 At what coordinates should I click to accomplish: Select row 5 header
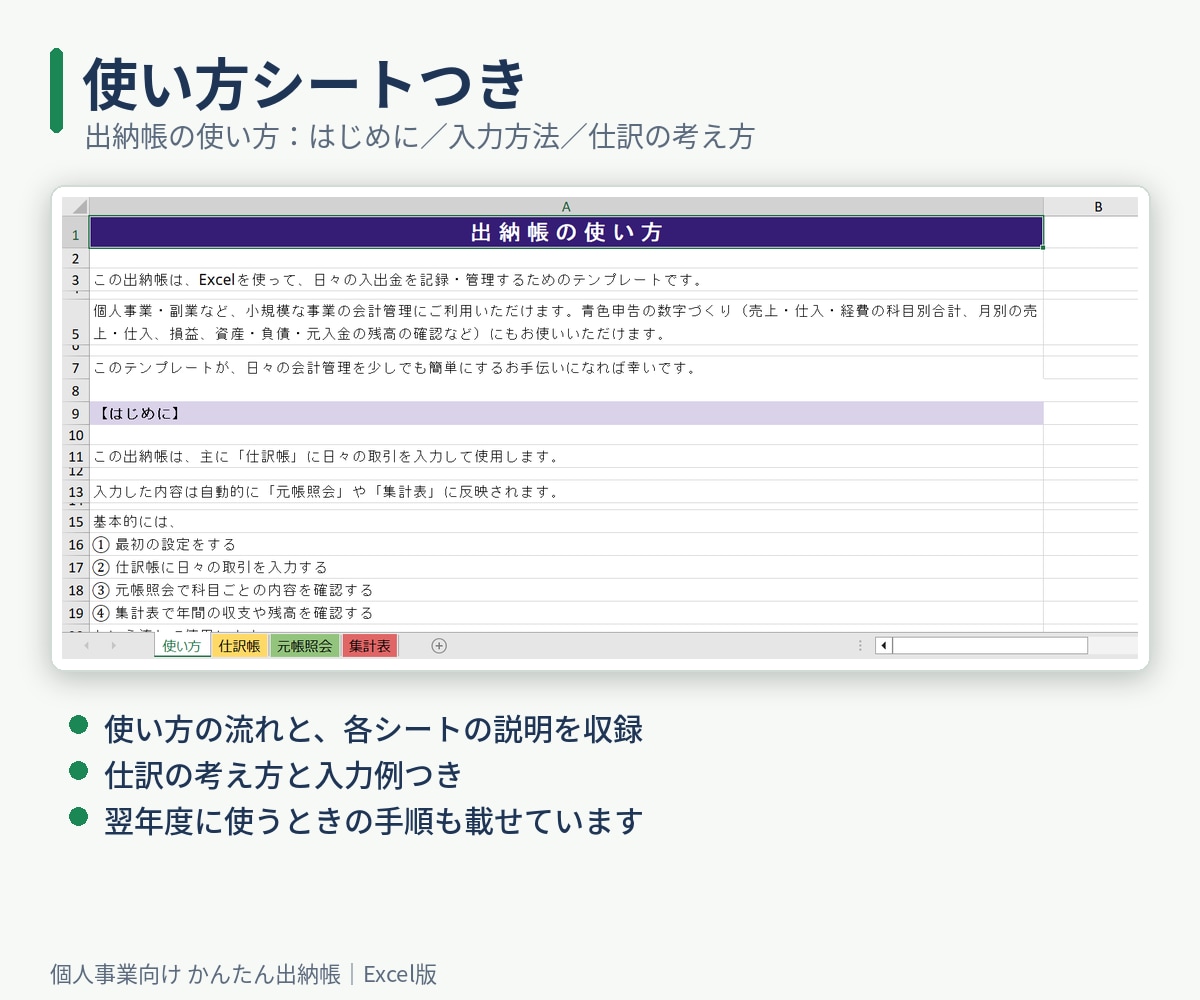pyautogui.click(x=76, y=322)
